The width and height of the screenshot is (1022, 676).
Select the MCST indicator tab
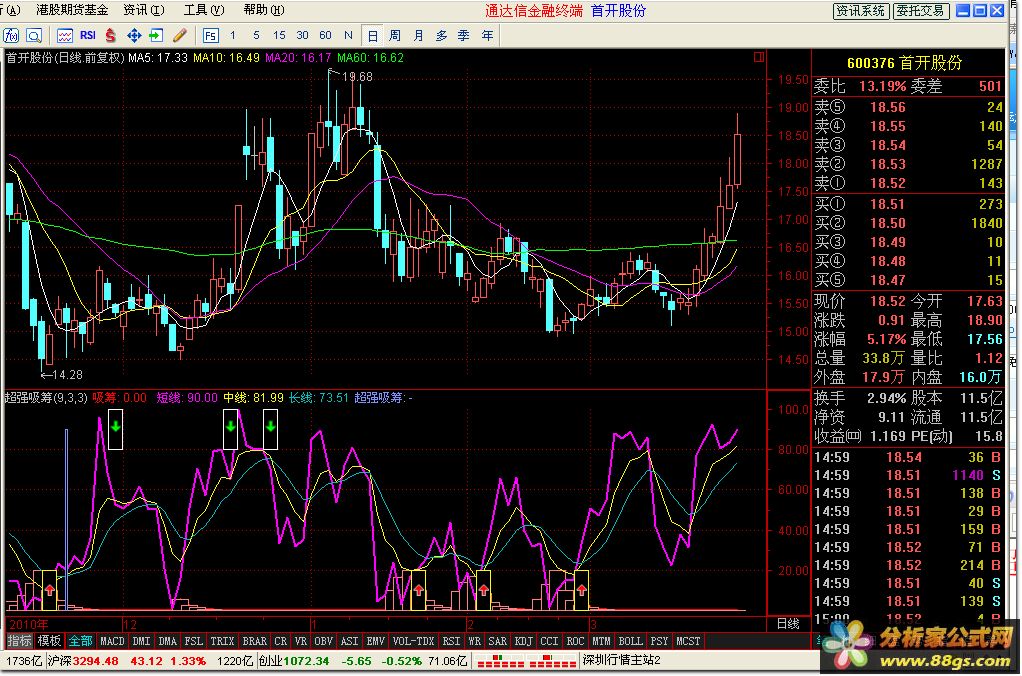[x=688, y=641]
